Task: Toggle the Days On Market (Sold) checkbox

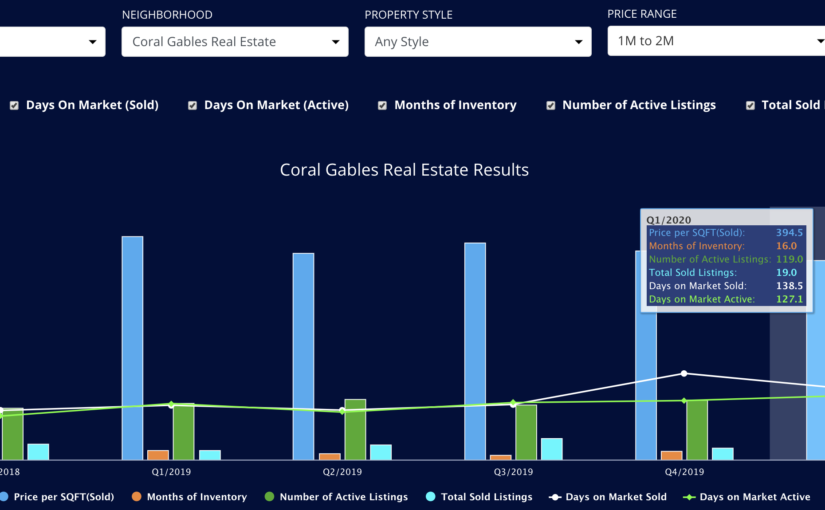Action: pyautogui.click(x=14, y=106)
